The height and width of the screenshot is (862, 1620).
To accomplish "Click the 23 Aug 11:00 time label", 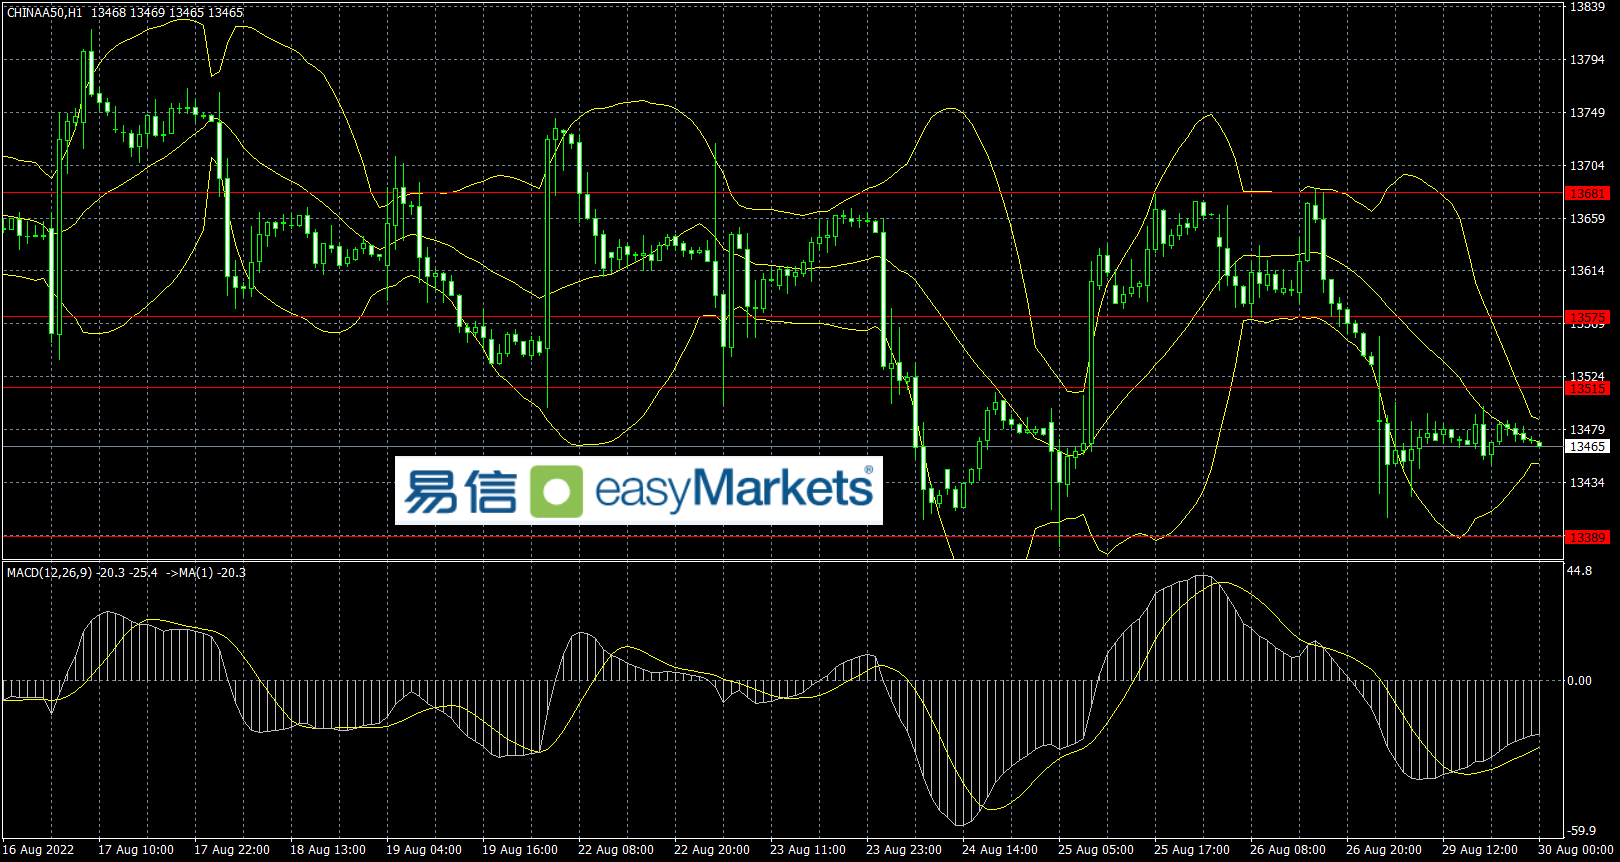I will (x=808, y=850).
